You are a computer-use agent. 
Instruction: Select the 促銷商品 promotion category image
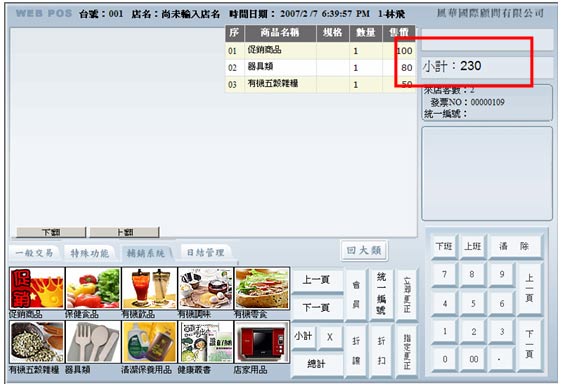[x=37, y=288]
